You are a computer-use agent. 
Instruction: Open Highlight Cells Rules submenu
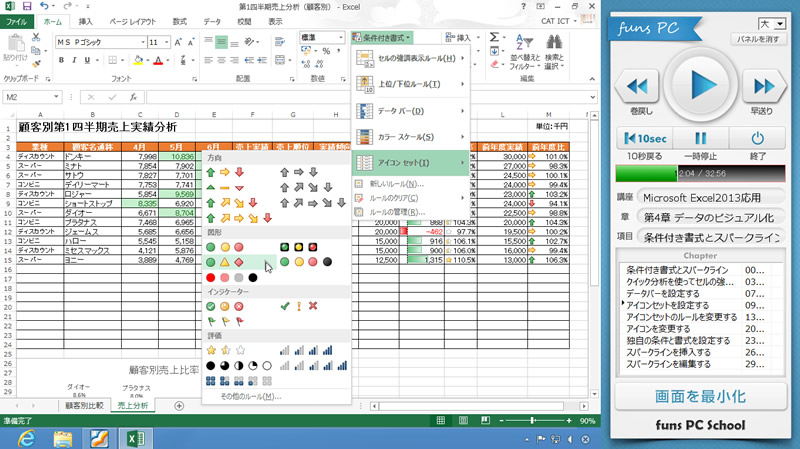[411, 58]
